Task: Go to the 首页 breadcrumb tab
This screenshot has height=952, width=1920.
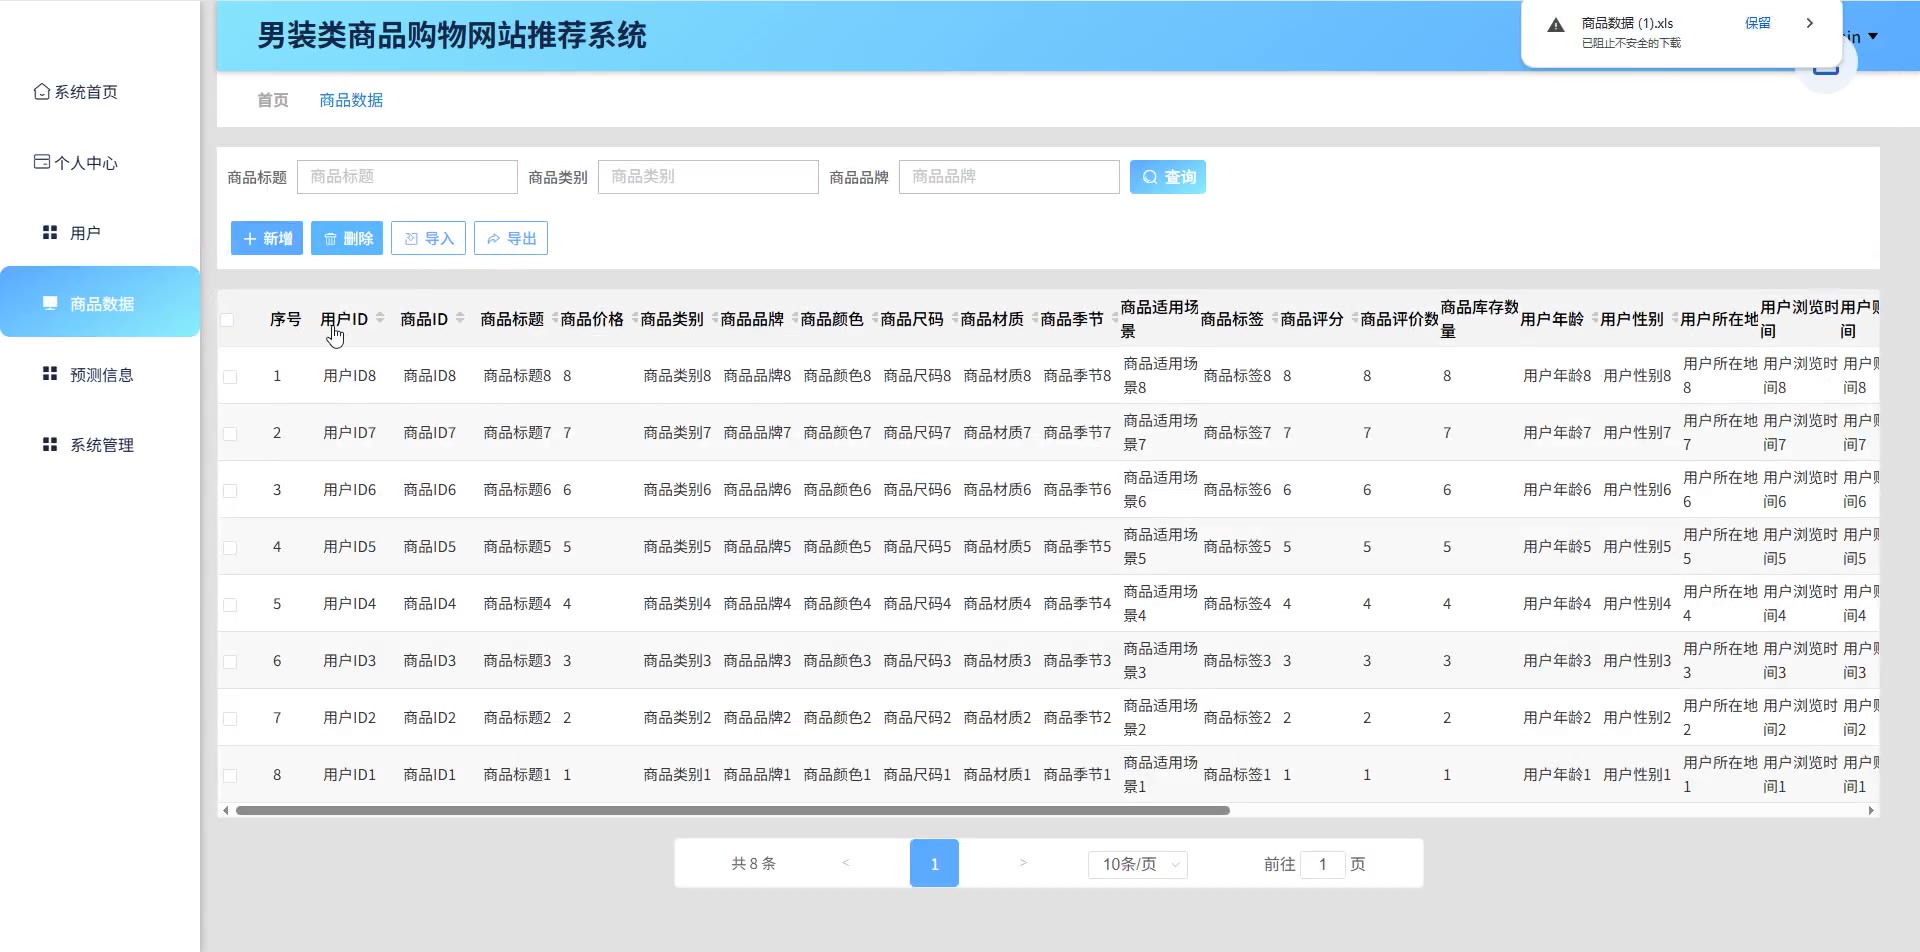Action: (x=272, y=100)
